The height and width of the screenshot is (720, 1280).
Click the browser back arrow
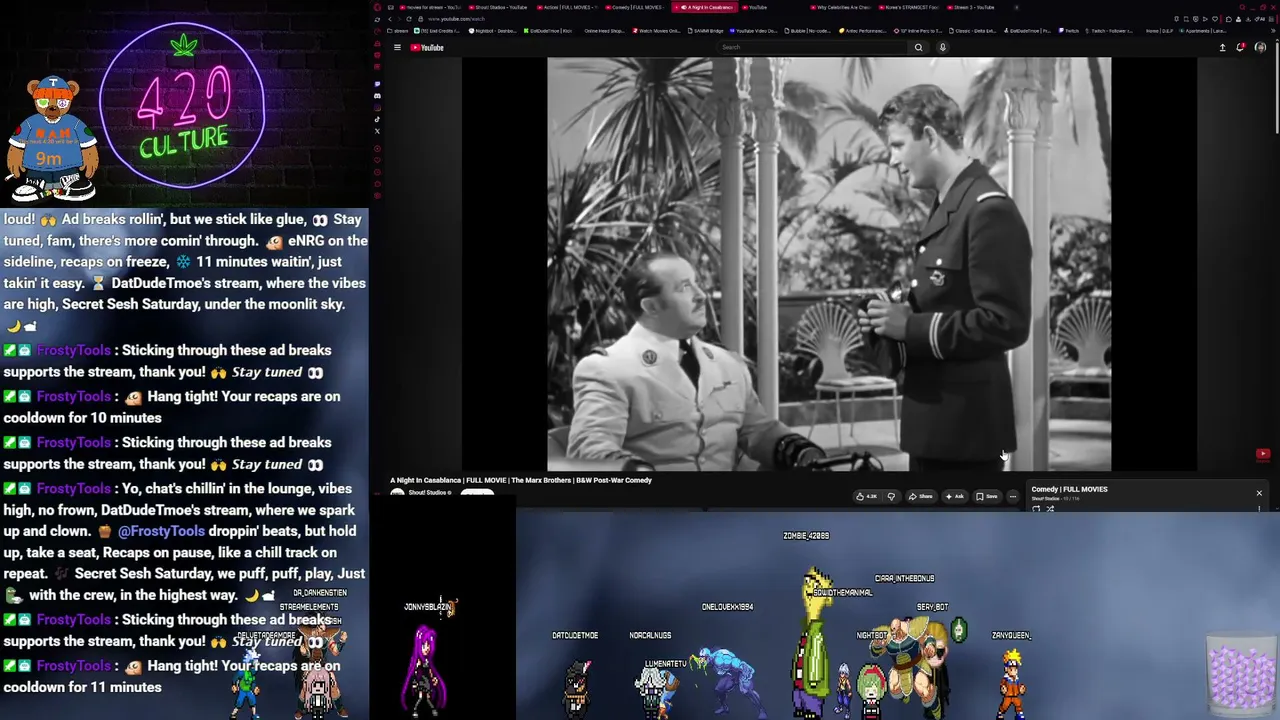(x=390, y=19)
